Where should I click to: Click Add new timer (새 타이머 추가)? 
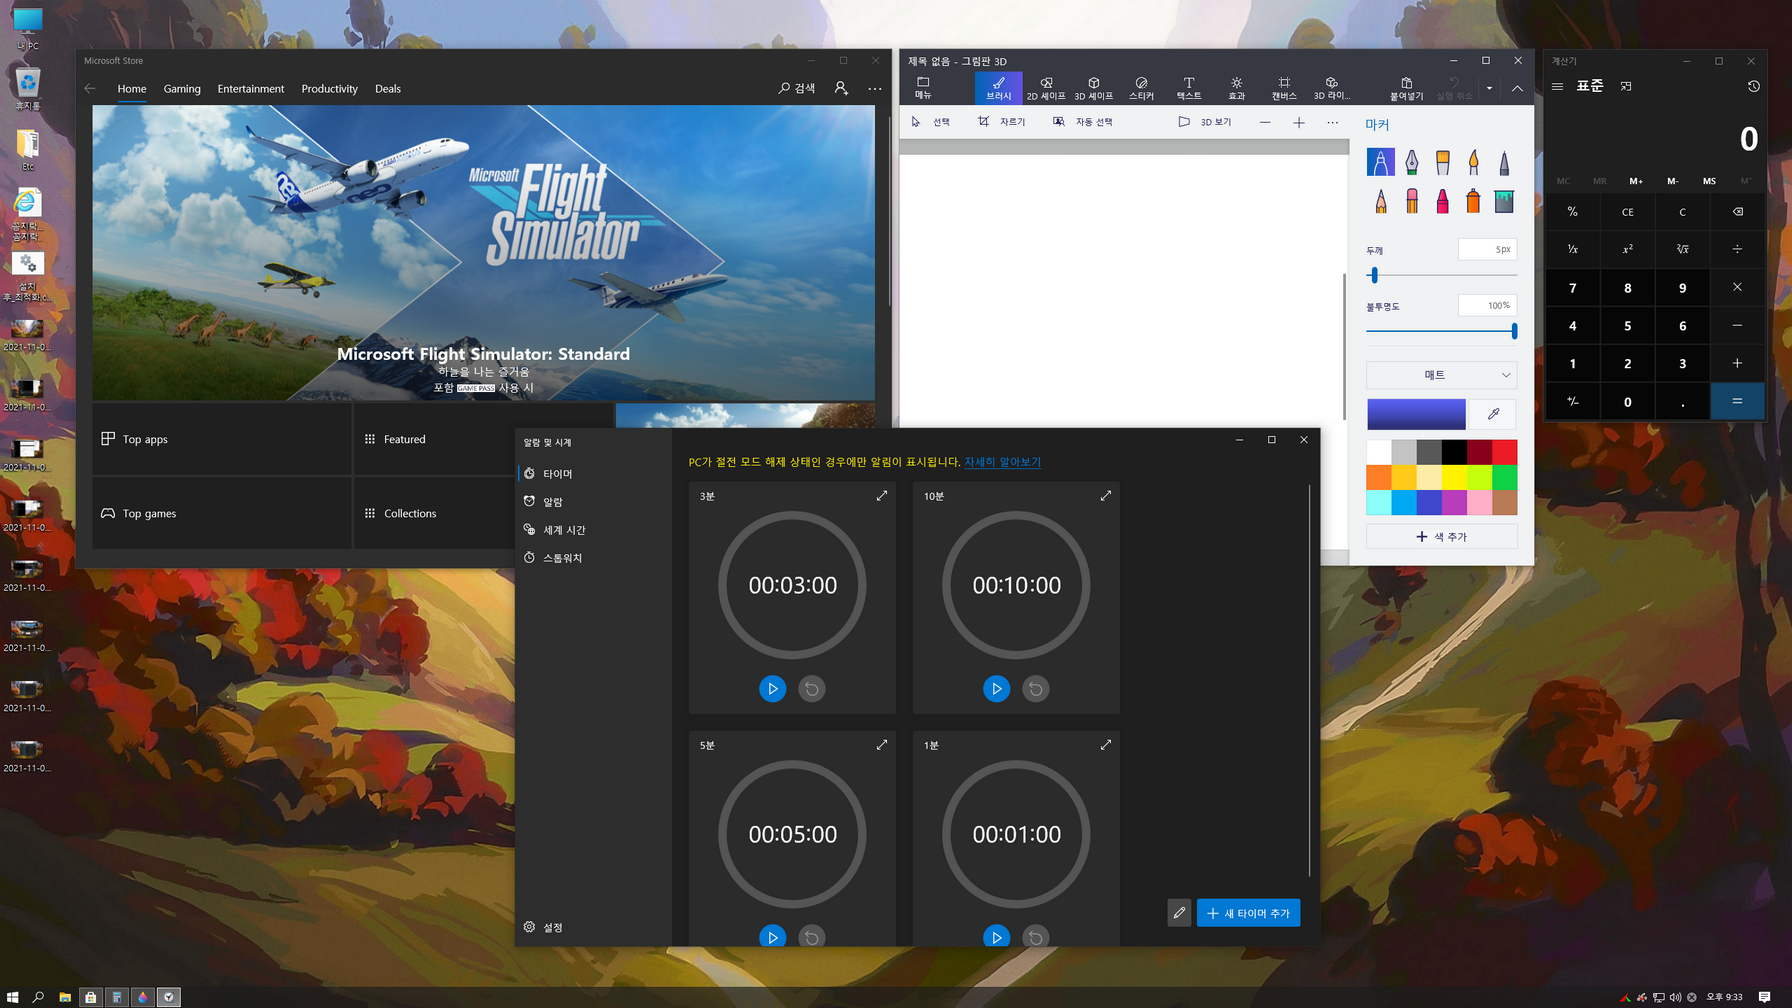coord(1248,913)
